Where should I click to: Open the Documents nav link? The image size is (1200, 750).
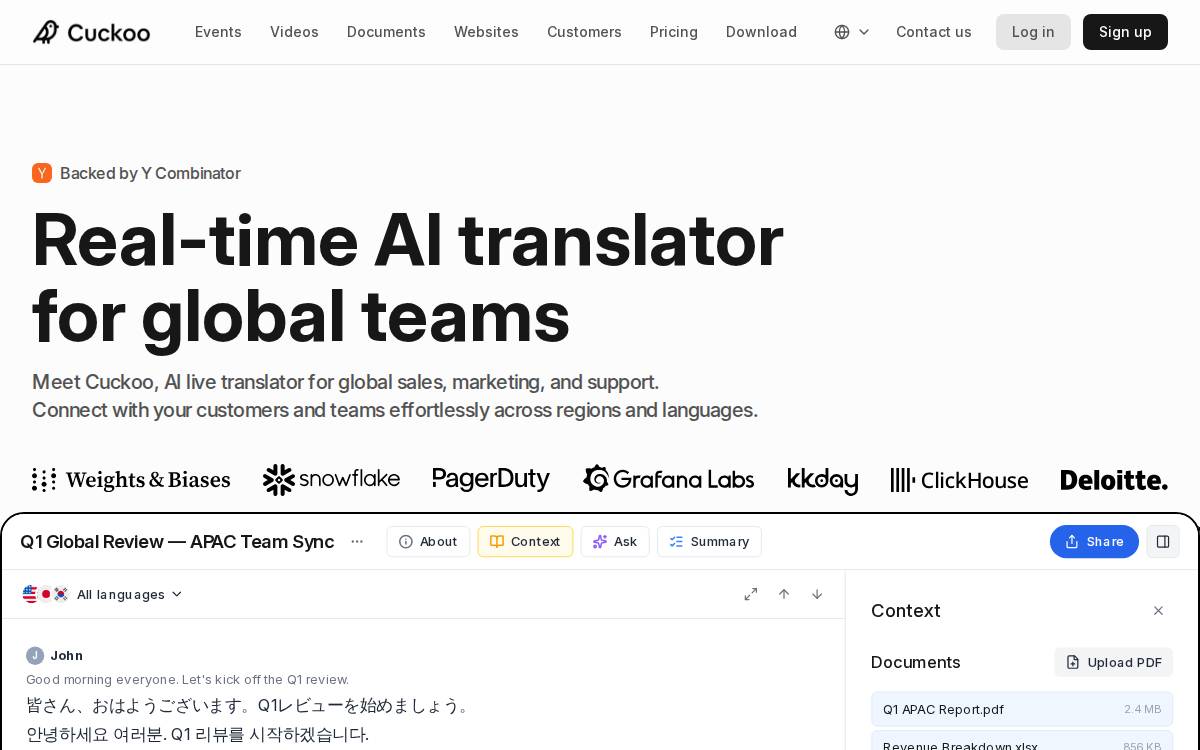coord(386,32)
